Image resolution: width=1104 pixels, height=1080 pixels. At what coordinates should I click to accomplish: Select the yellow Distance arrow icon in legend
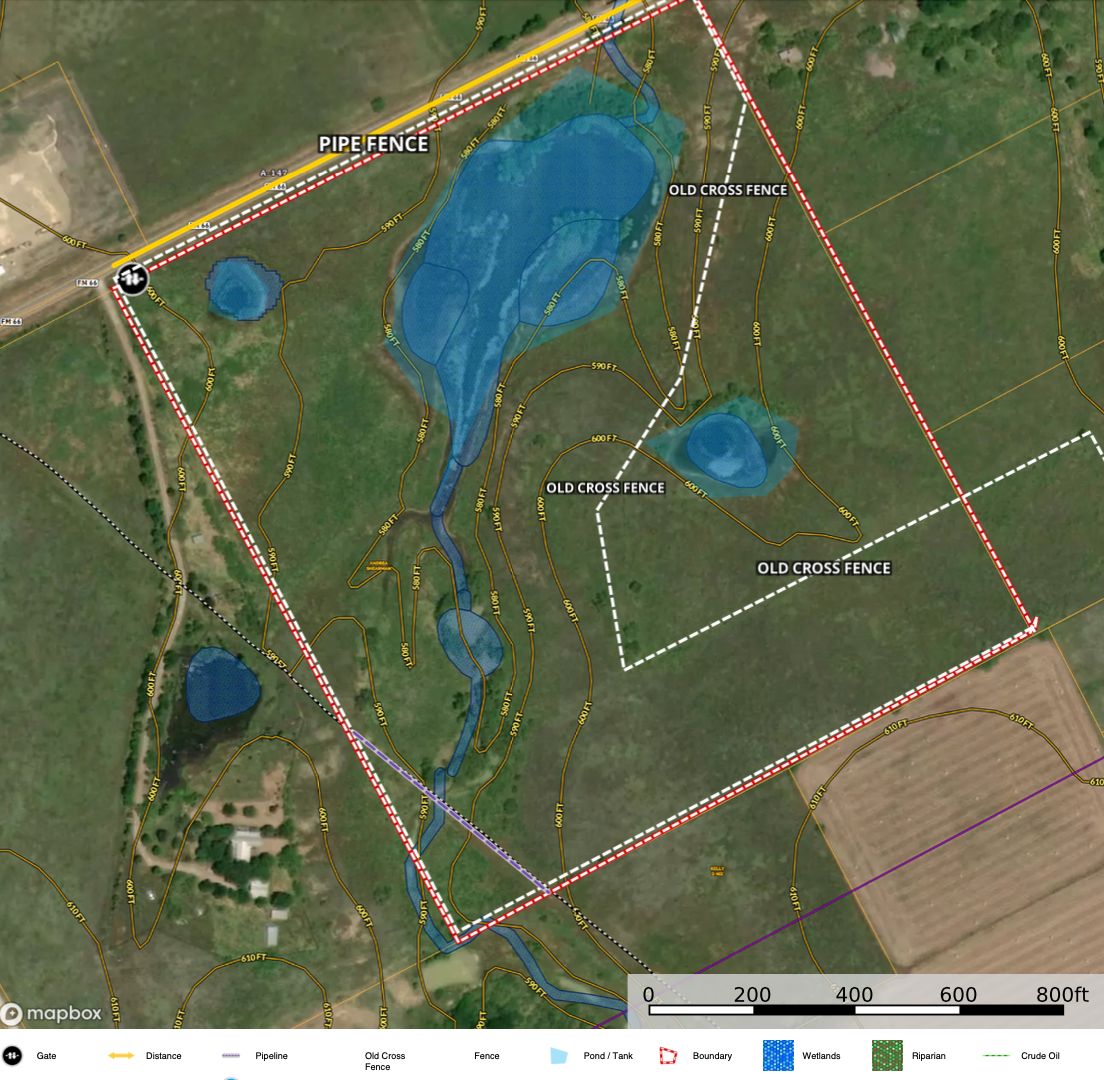119,1055
